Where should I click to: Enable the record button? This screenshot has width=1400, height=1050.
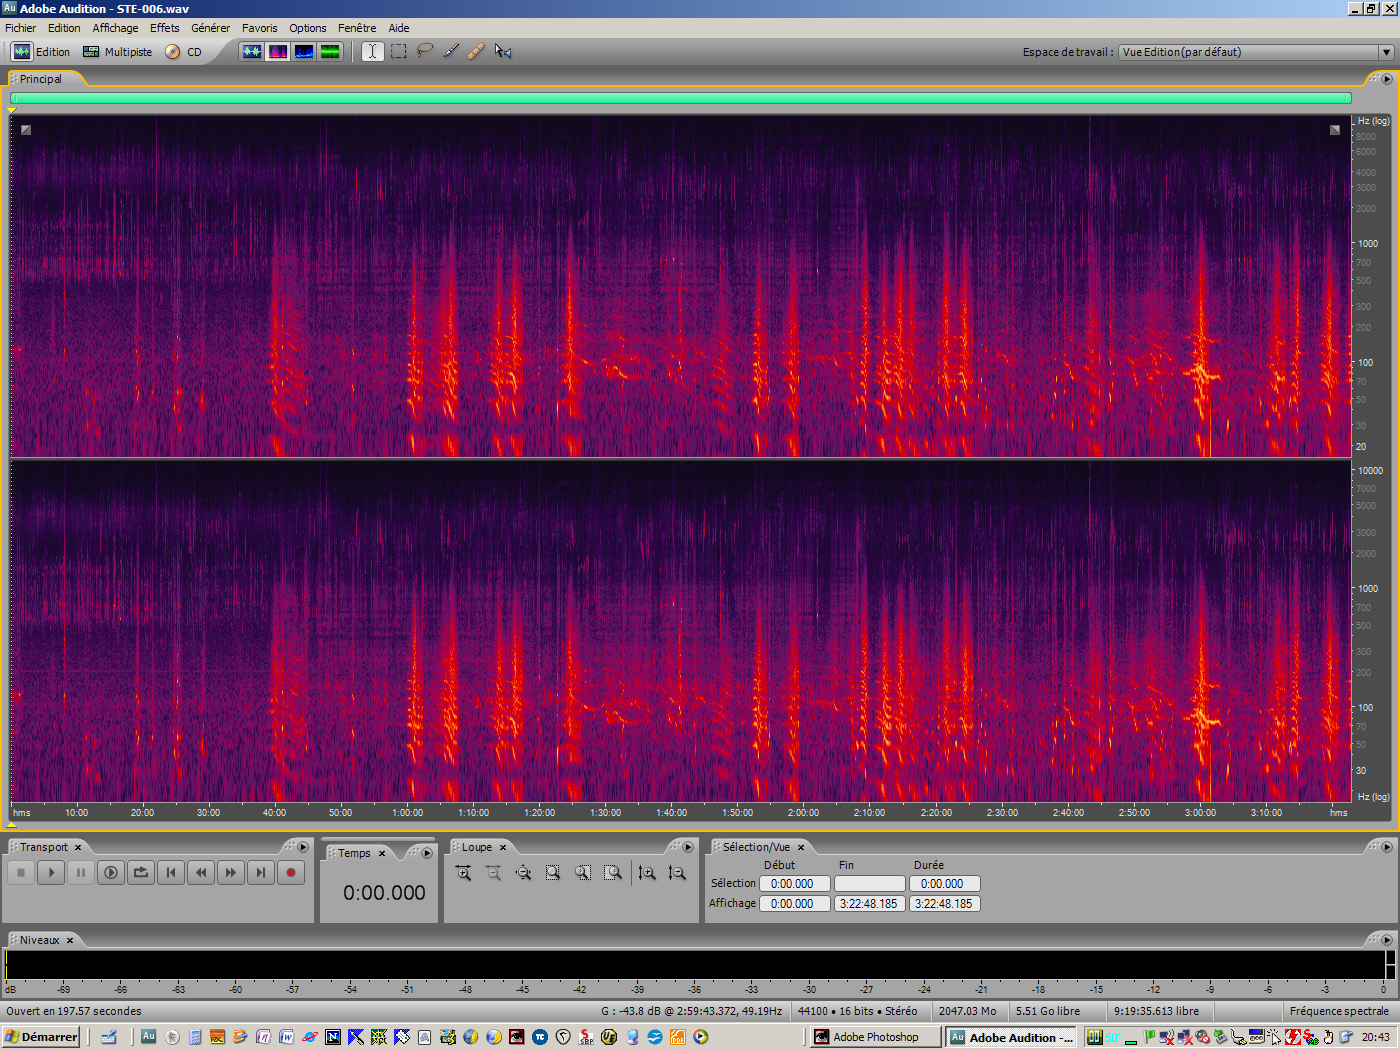[290, 872]
